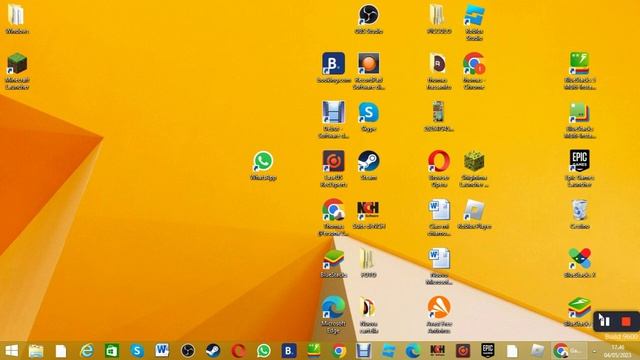This screenshot has height=360, width=640.
Task: Stop the screen recording with red square
Action: [x=626, y=321]
